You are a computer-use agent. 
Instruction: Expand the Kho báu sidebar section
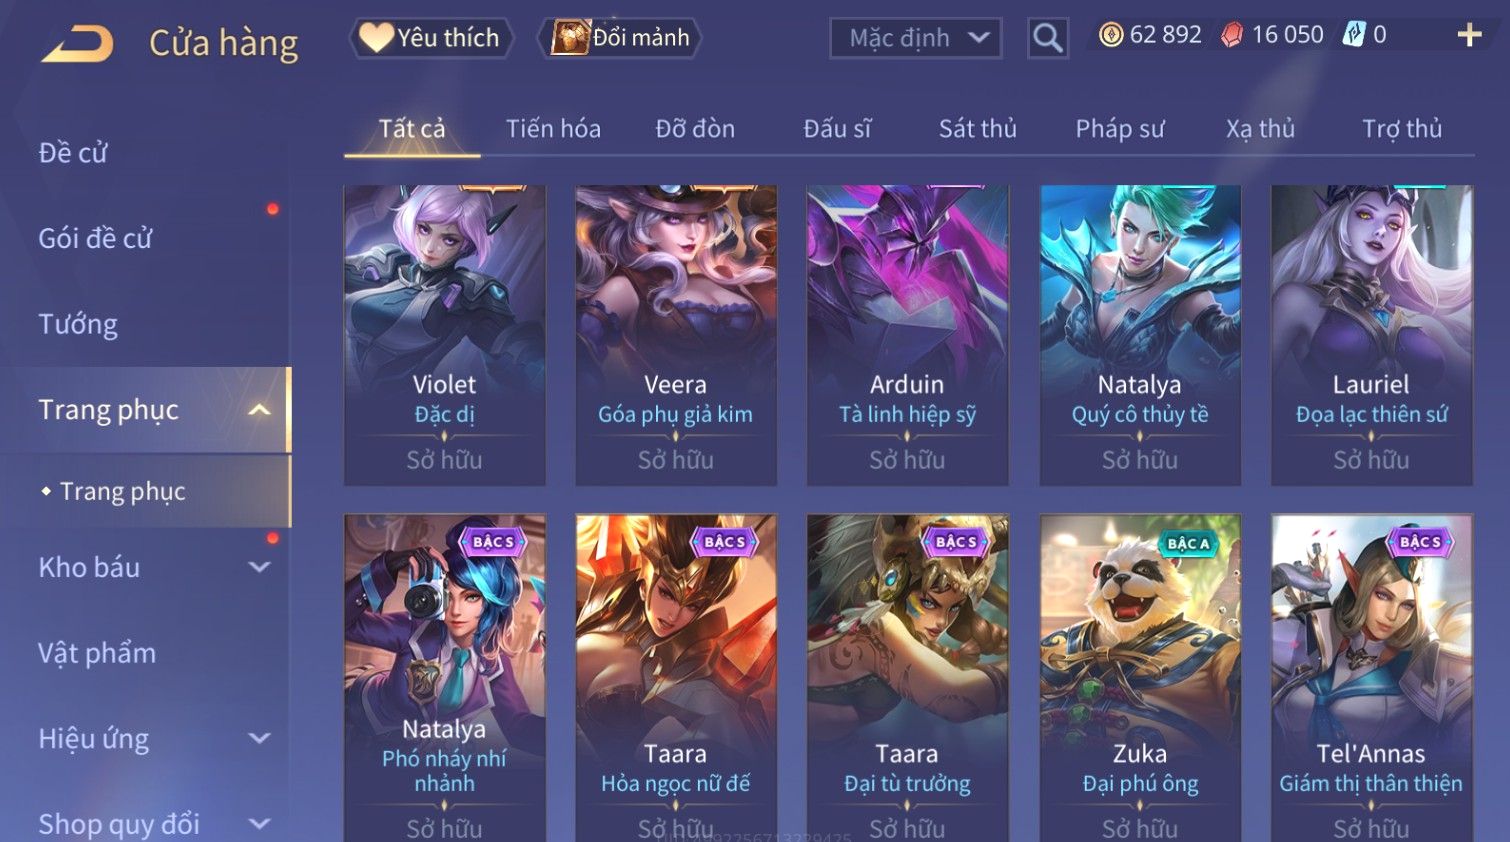[x=259, y=567]
